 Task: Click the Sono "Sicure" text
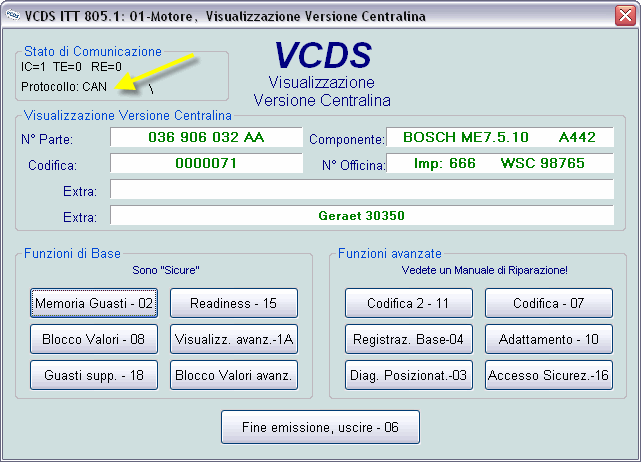[166, 270]
